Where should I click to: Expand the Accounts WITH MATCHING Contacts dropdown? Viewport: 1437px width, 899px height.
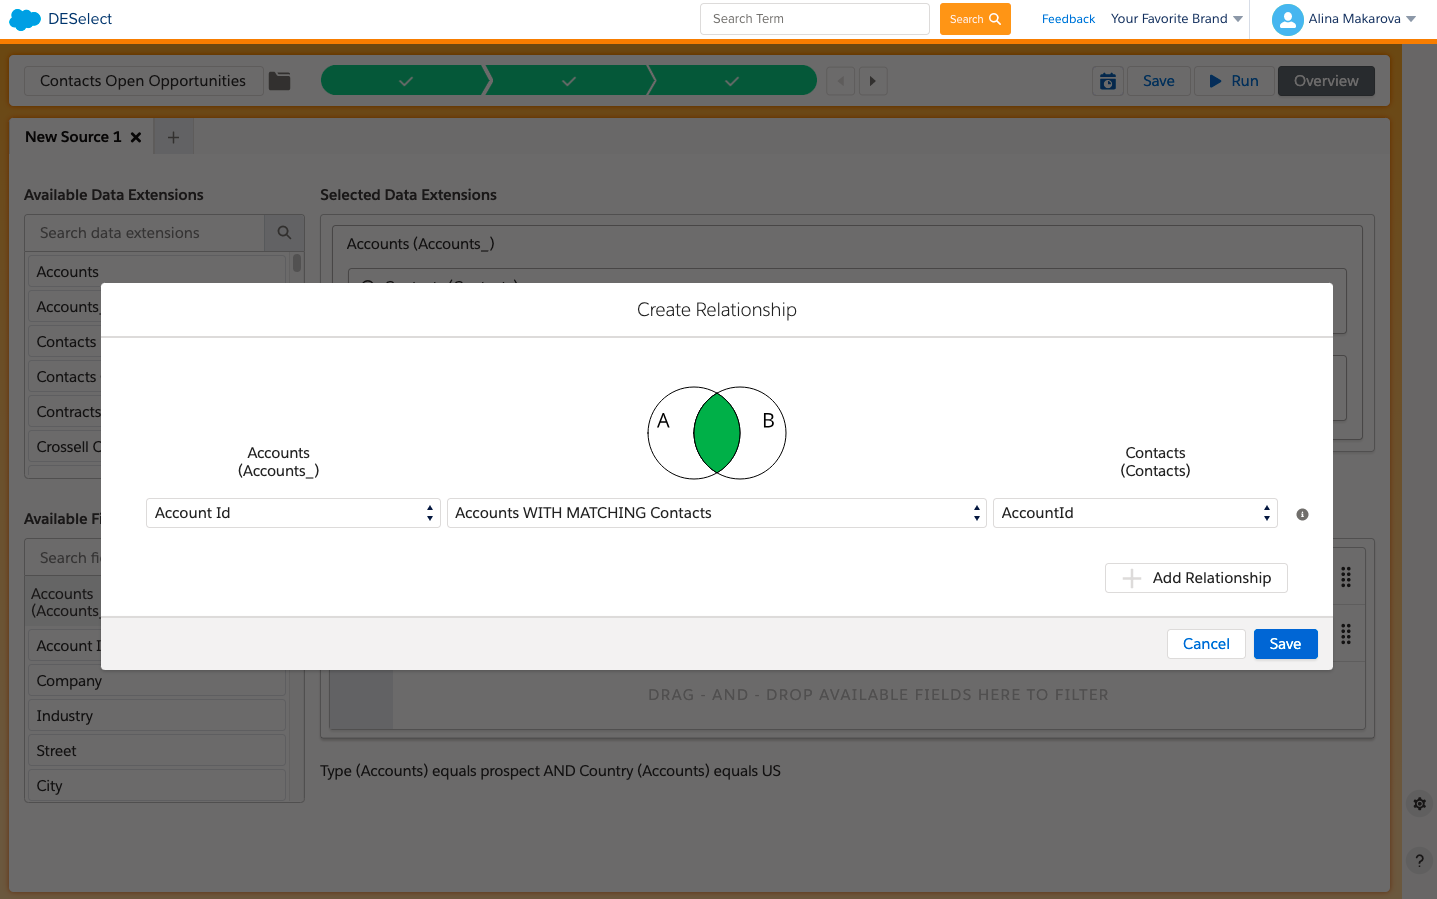tap(716, 513)
